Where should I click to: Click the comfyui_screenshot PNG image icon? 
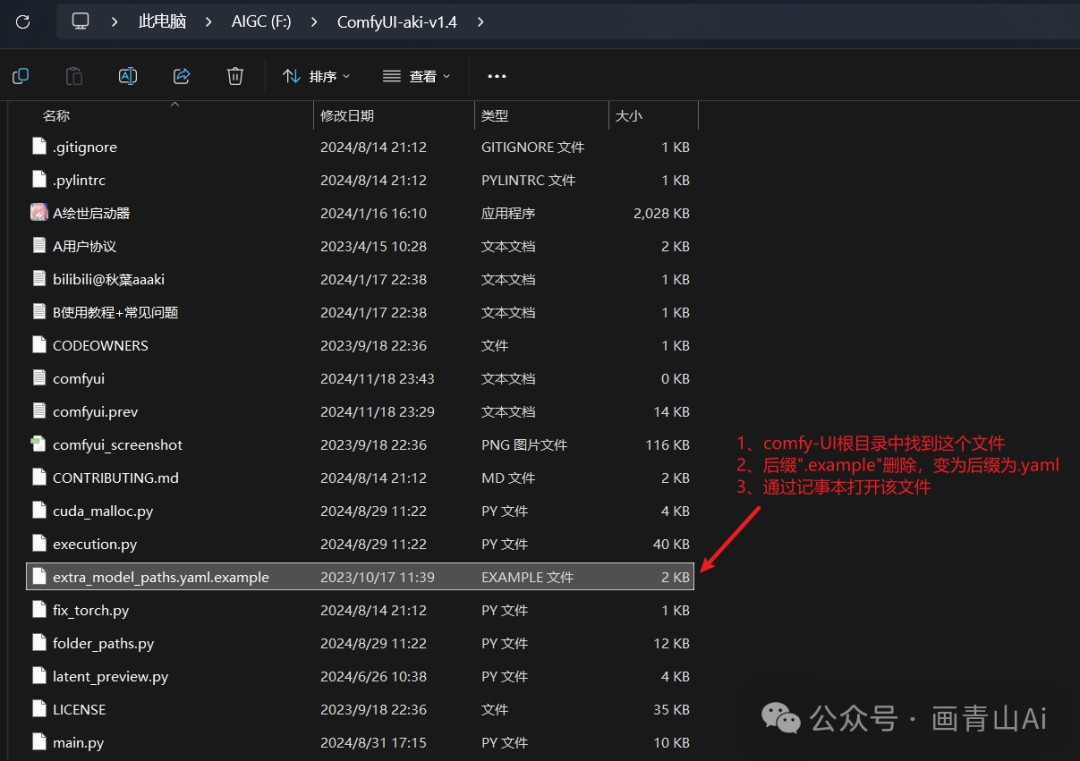(39, 444)
